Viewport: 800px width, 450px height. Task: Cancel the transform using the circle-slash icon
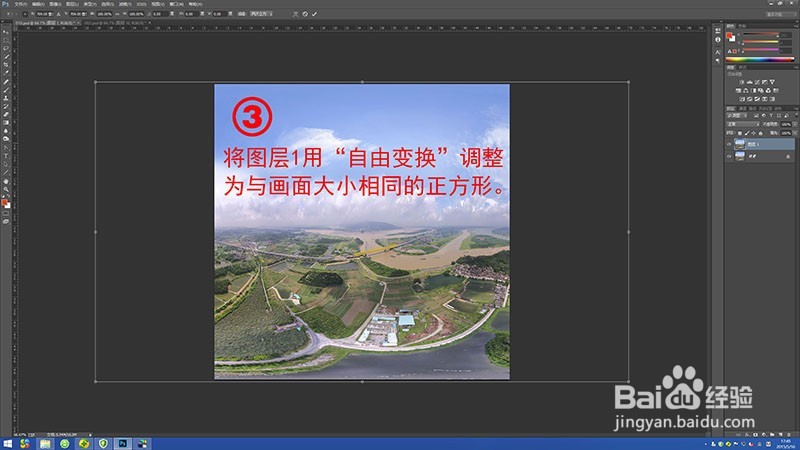pyautogui.click(x=305, y=14)
